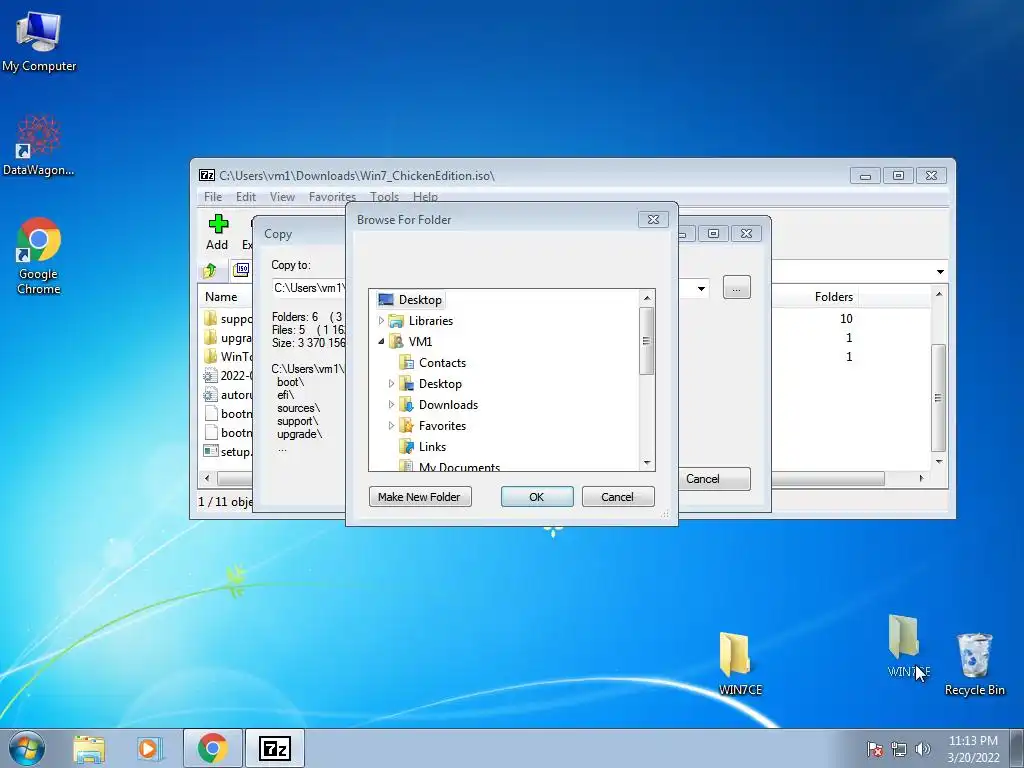Expand the Libraries tree node
This screenshot has height=768, width=1024.
381,321
